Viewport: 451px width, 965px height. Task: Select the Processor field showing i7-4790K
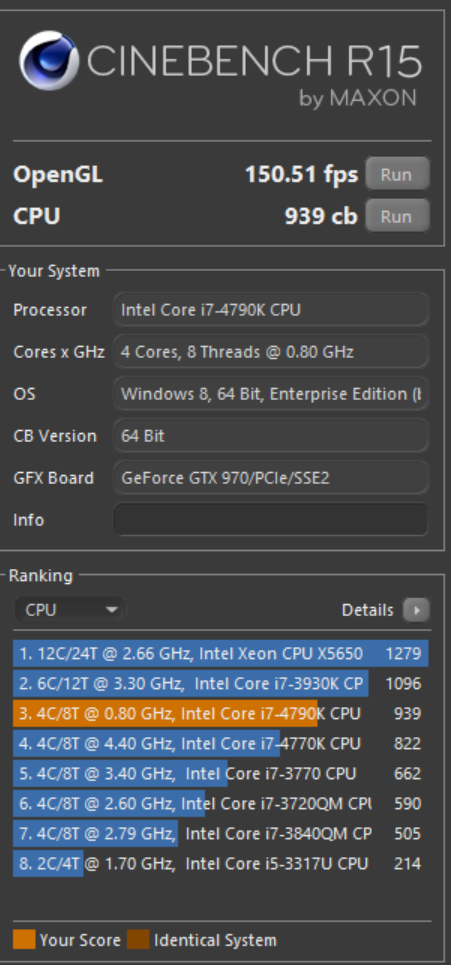click(271, 310)
